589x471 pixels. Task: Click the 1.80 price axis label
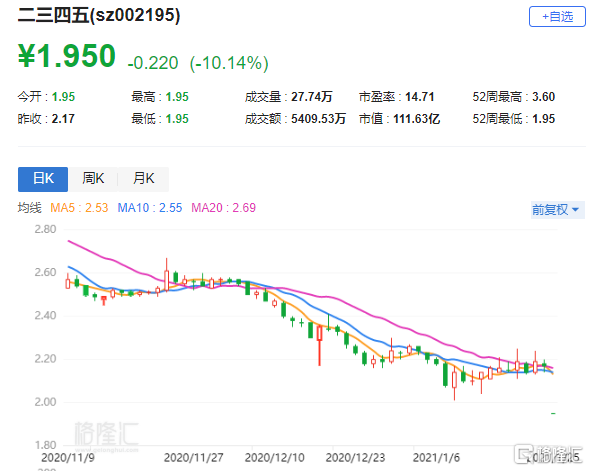(45, 445)
